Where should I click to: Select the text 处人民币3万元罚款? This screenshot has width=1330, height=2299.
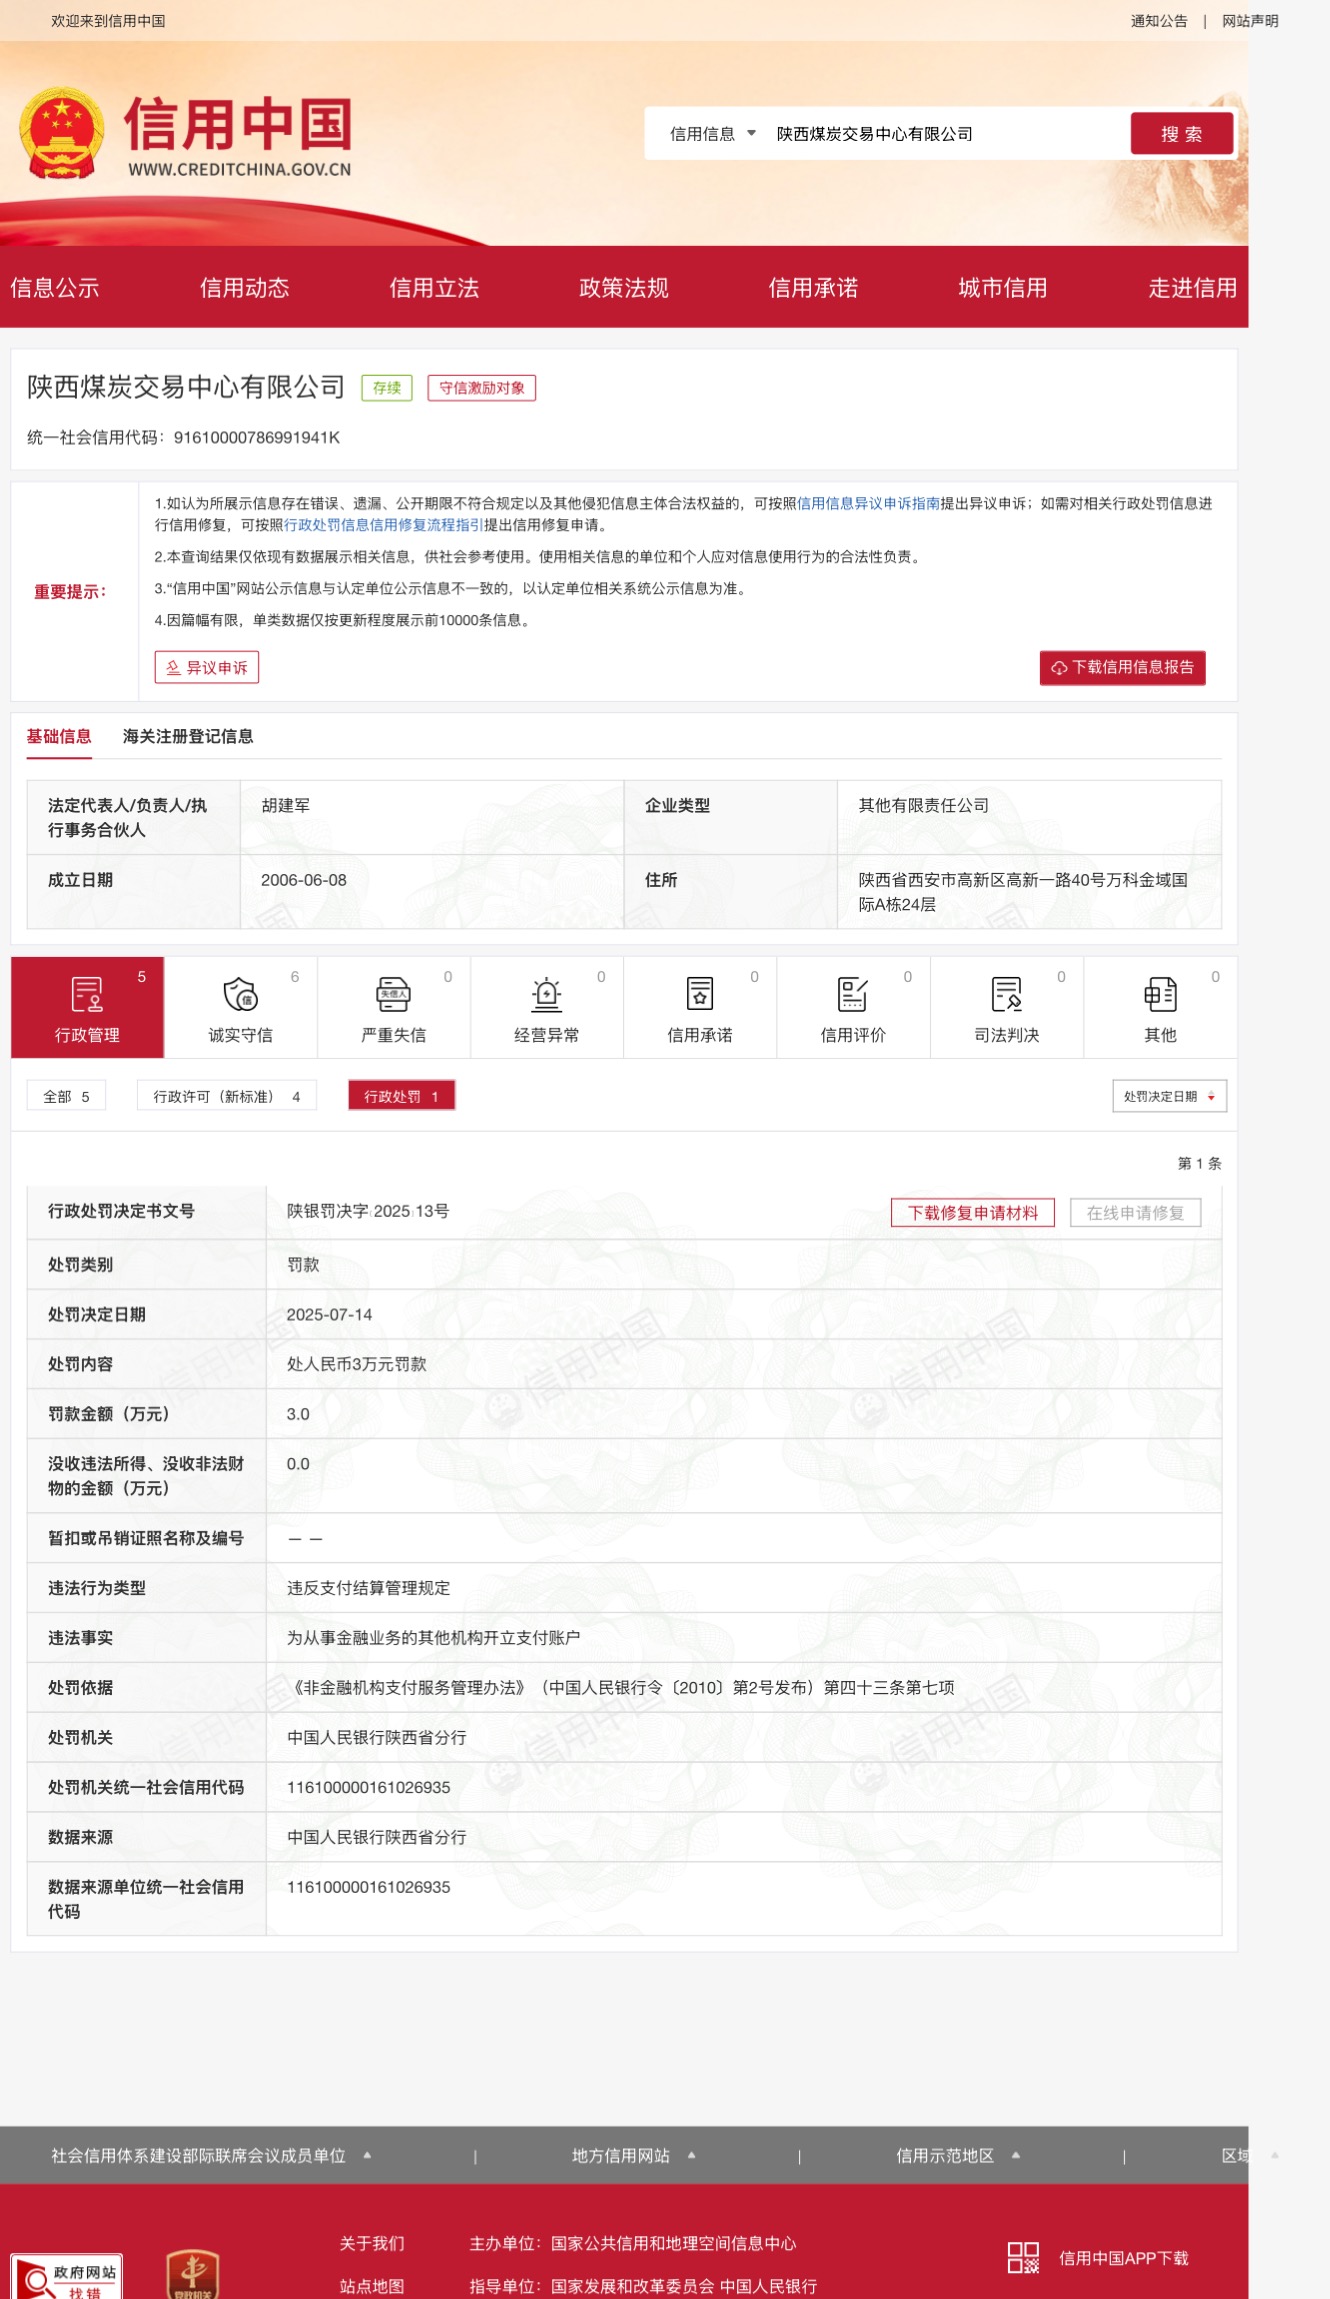357,1364
